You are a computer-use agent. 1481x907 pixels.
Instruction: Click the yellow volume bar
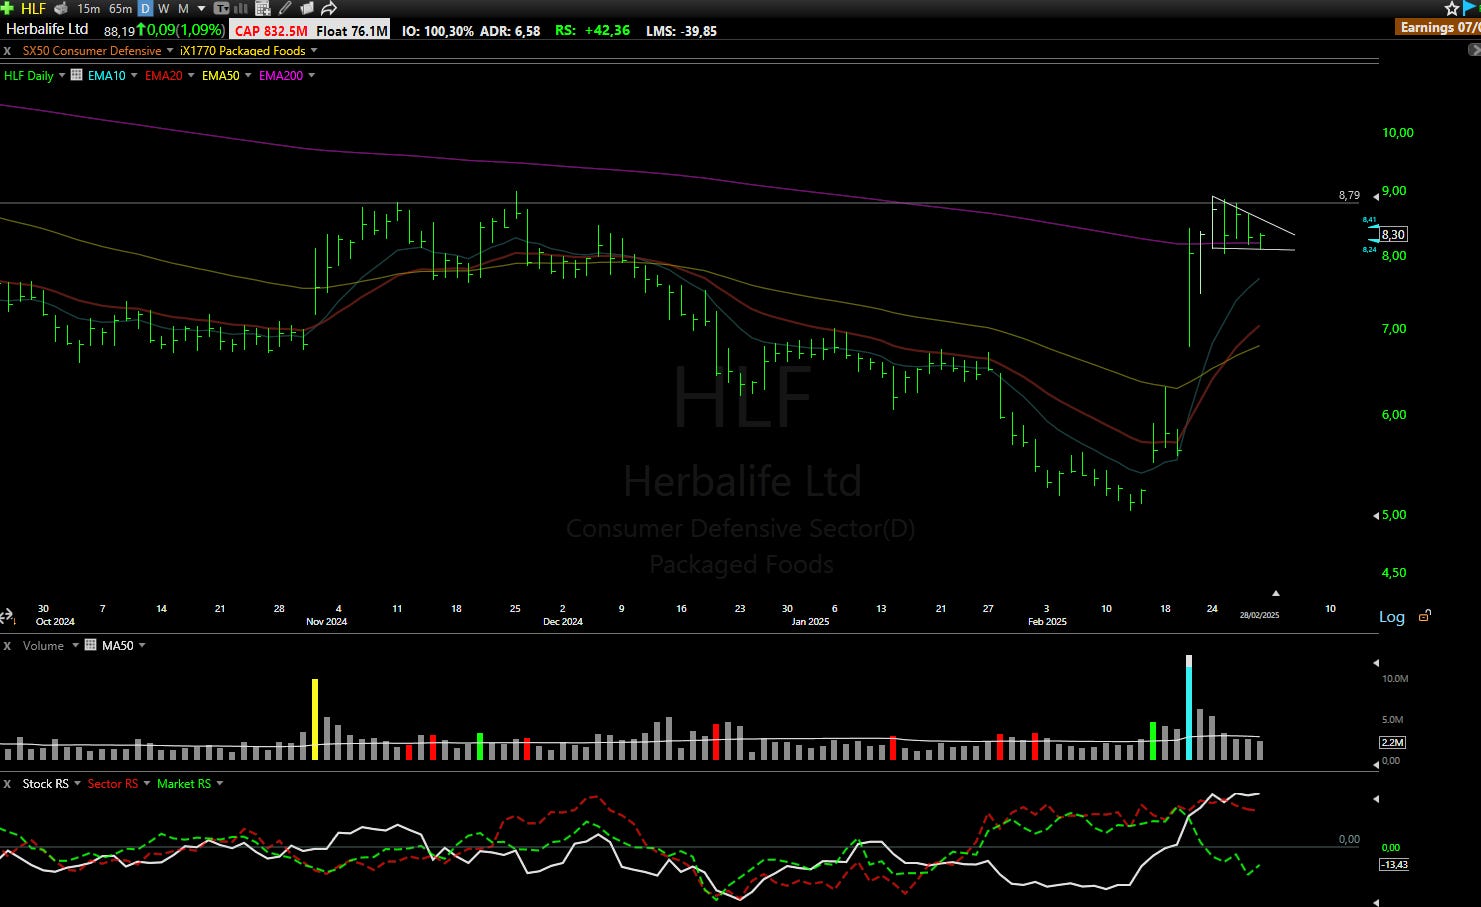pos(315,720)
